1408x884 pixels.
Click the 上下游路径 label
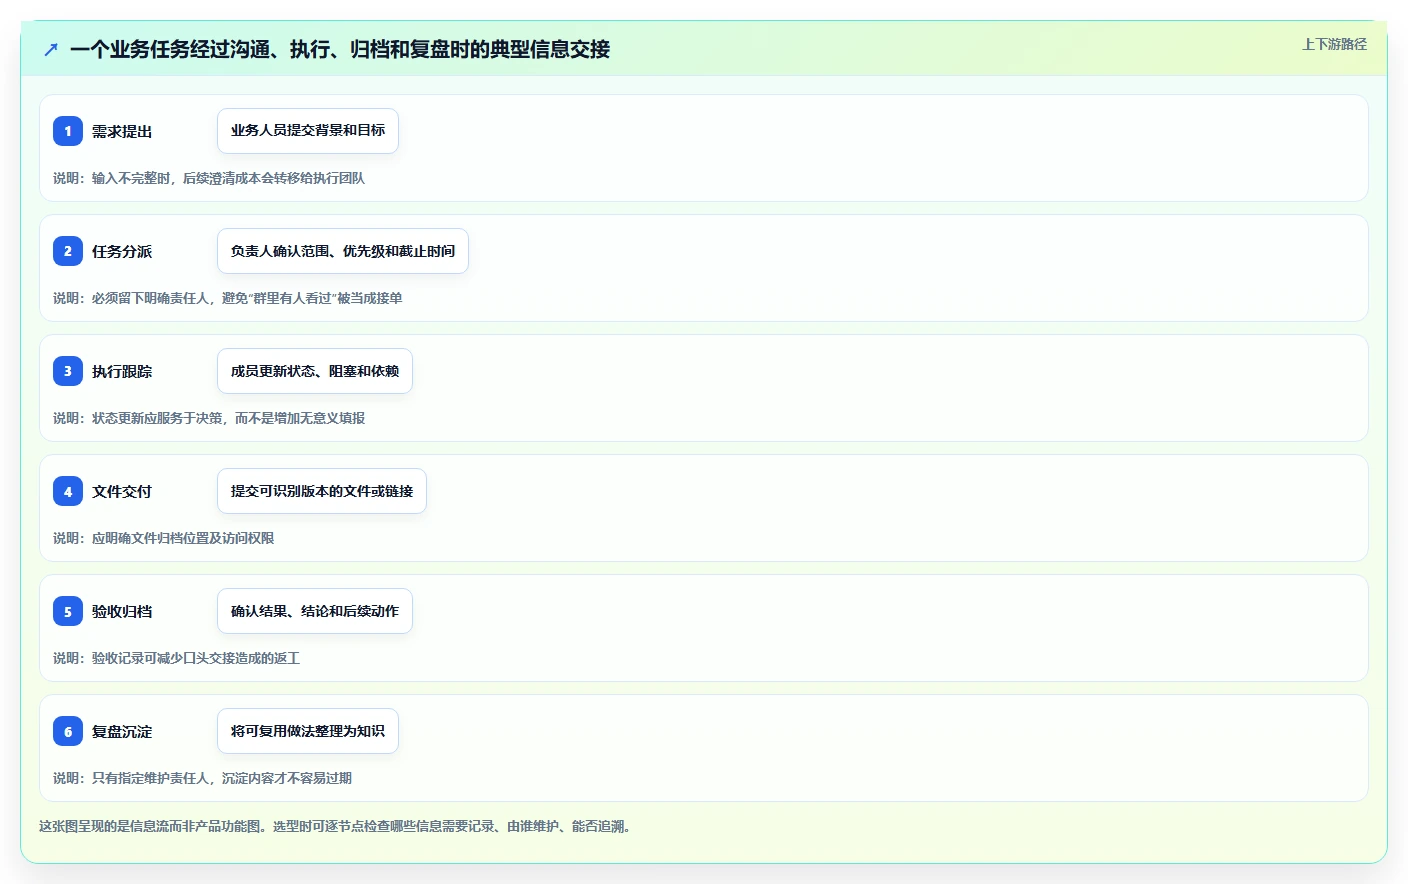pos(1334,44)
